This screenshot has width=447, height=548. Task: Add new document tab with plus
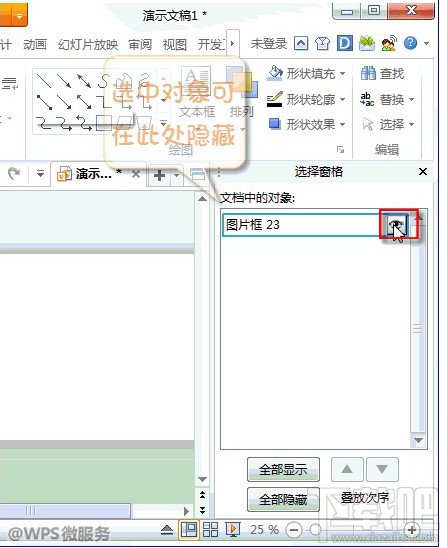(x=159, y=175)
